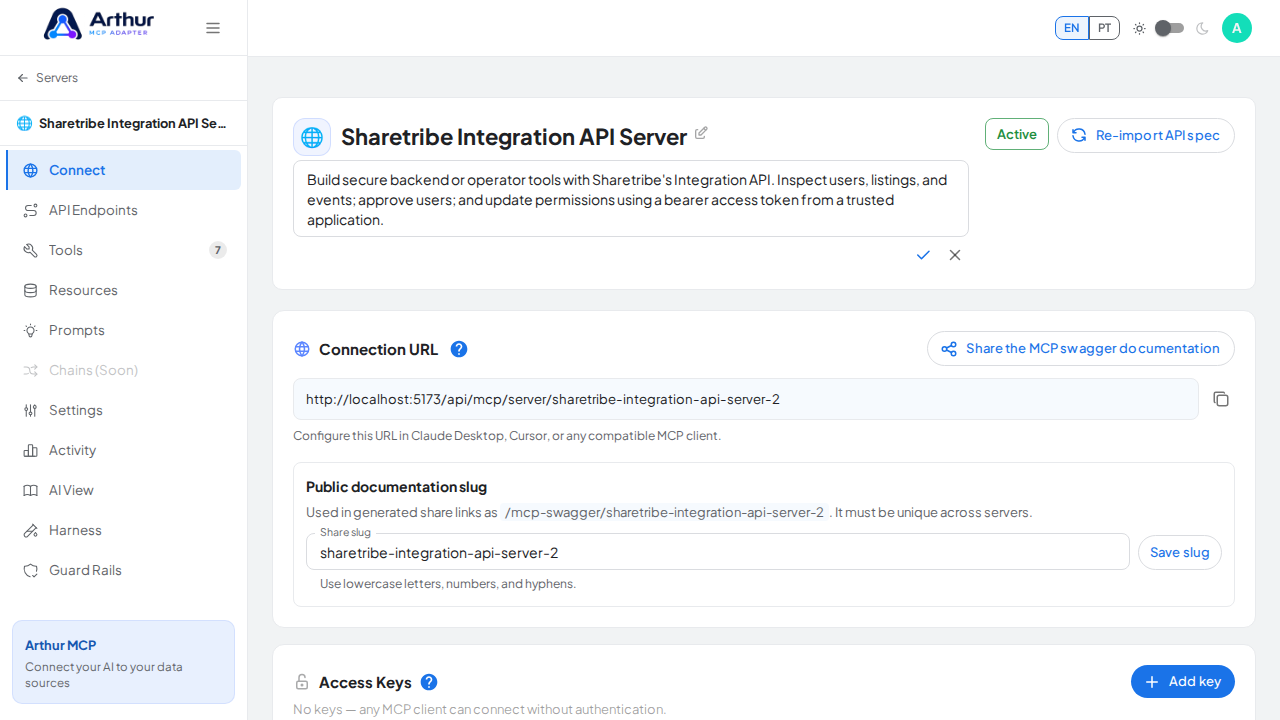Click the sun light-mode icon
The width and height of the screenshot is (1280, 720).
coord(1139,28)
